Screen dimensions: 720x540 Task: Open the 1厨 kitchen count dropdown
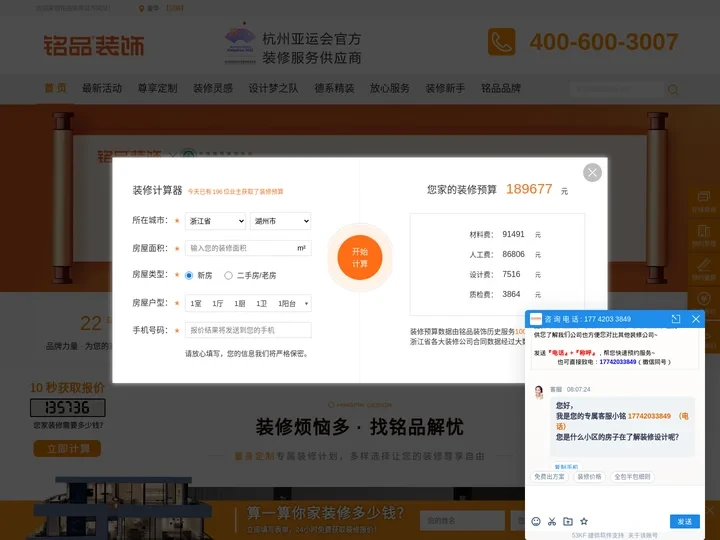point(240,304)
